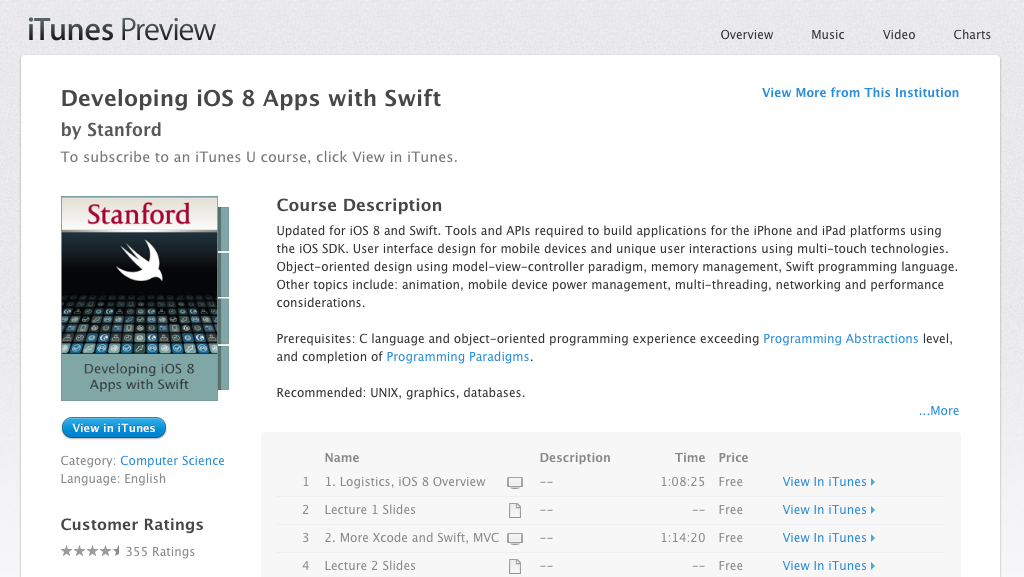Select row '1. Logistics, iOS 8 Overview'

611,482
